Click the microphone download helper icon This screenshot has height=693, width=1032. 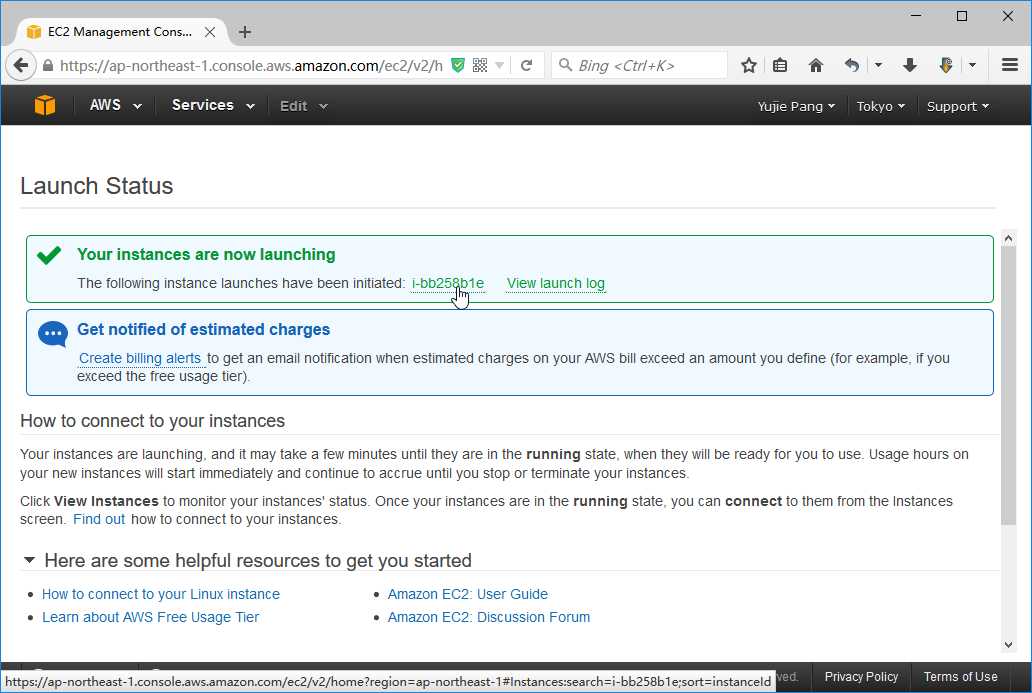click(946, 65)
